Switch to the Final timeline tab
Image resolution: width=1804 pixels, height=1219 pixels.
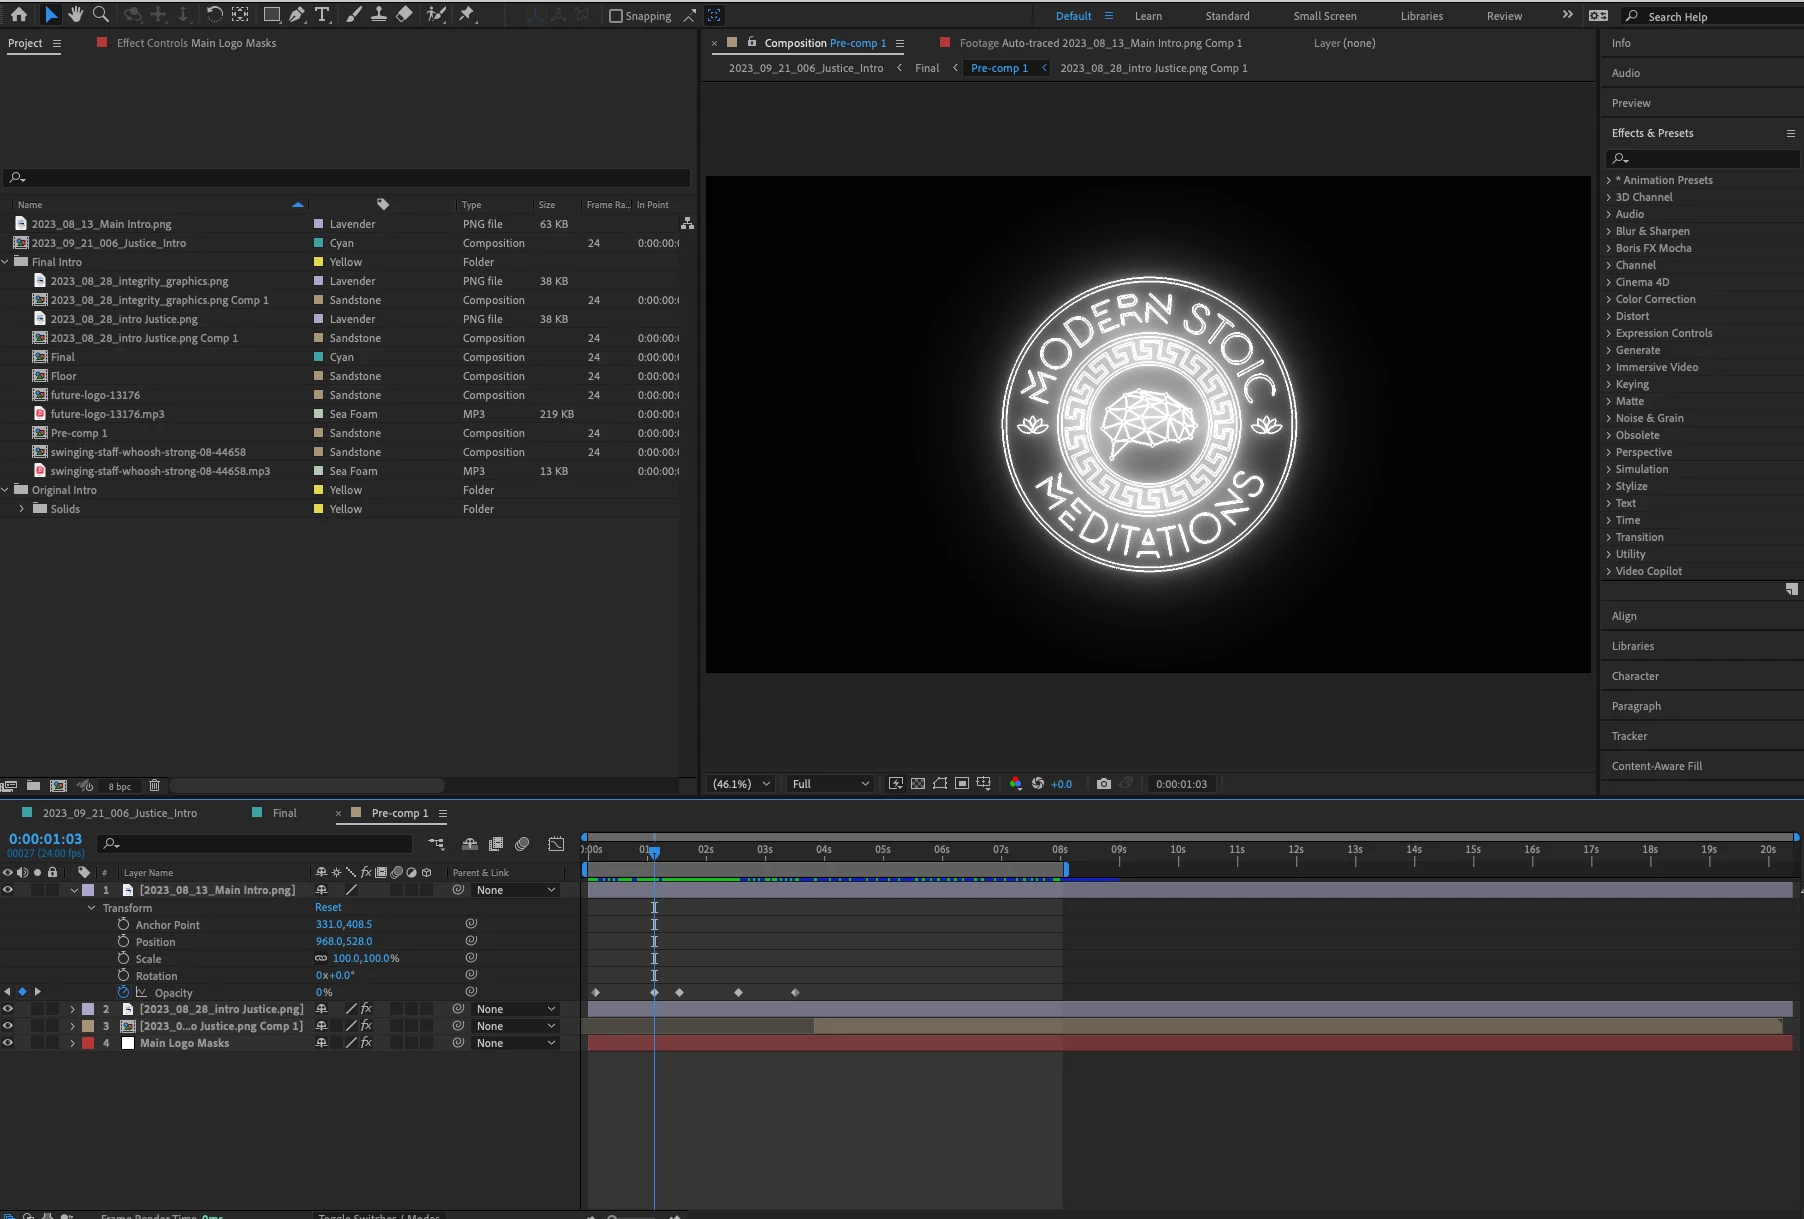tap(284, 813)
